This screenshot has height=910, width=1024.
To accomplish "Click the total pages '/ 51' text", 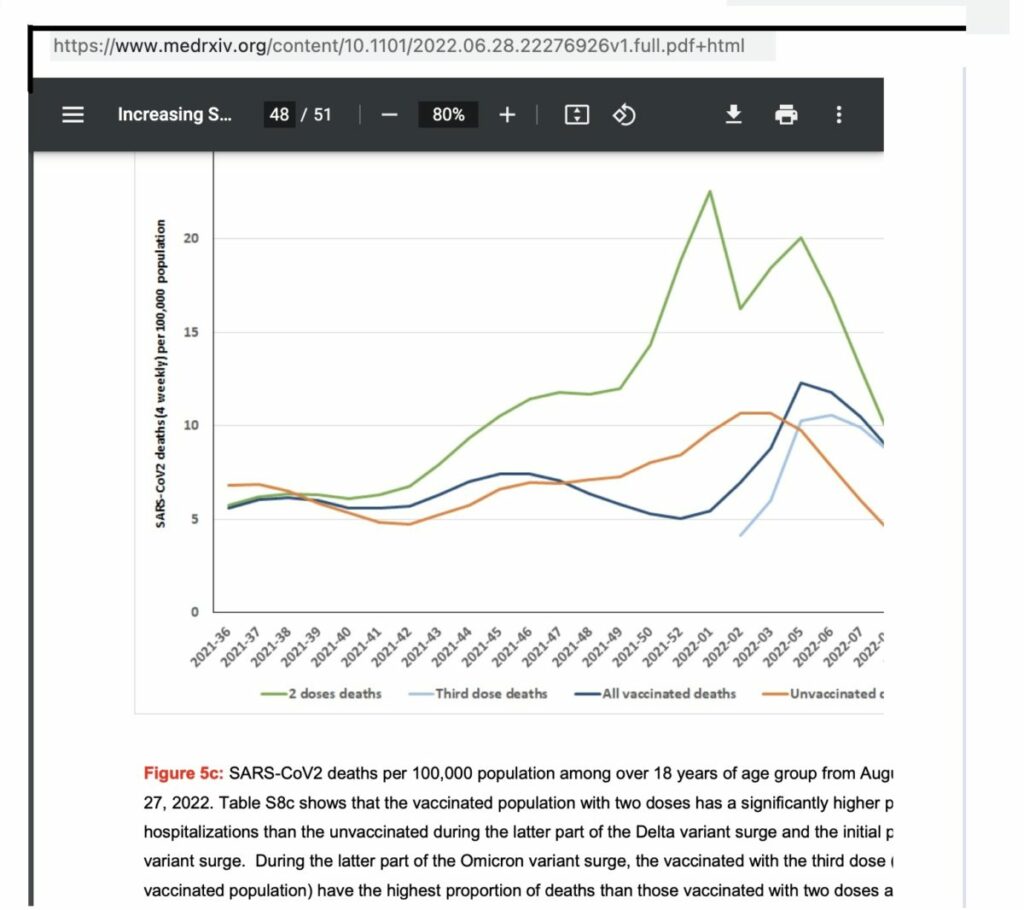I will pos(316,115).
